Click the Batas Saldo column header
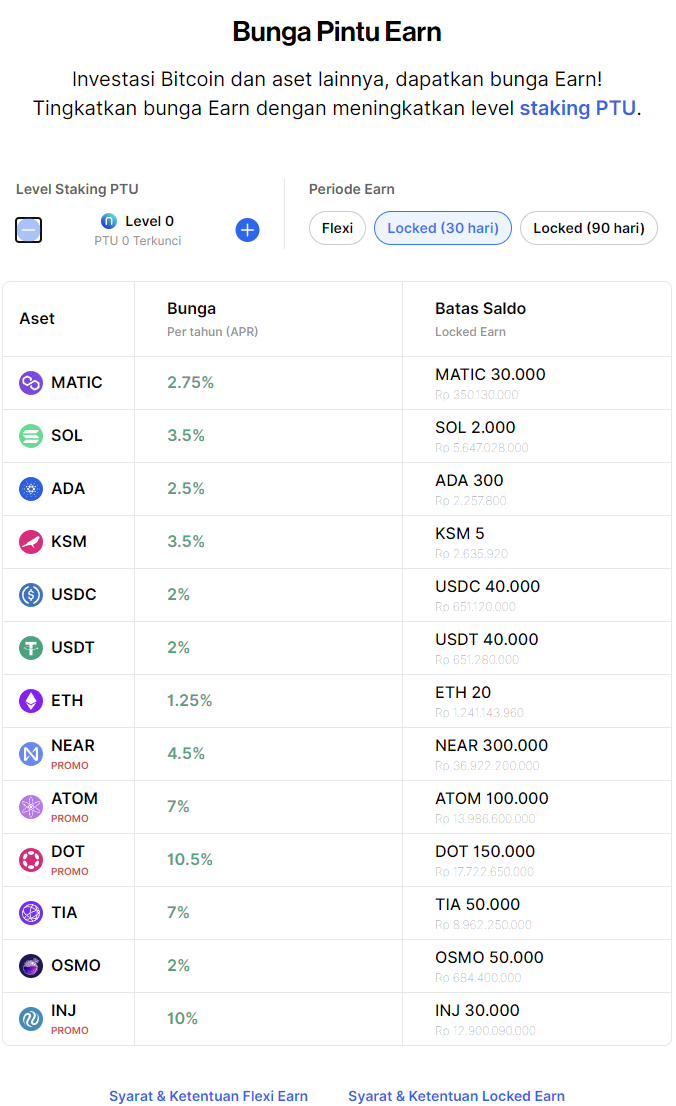This screenshot has height=1106, width=676. (481, 309)
